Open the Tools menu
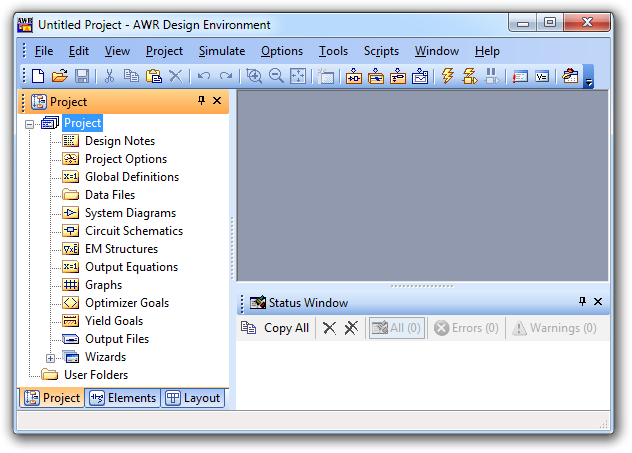Image resolution: width=632 pixels, height=453 pixels. (333, 51)
